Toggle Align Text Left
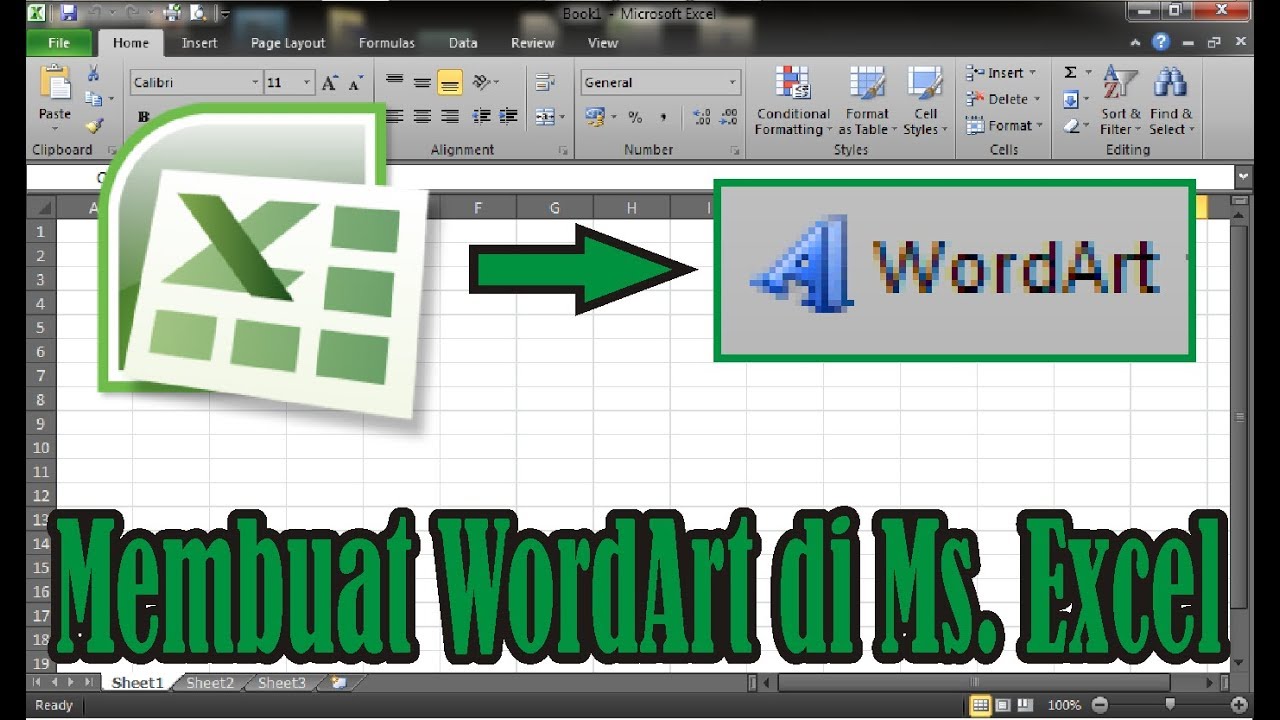1280x720 pixels. 394,117
